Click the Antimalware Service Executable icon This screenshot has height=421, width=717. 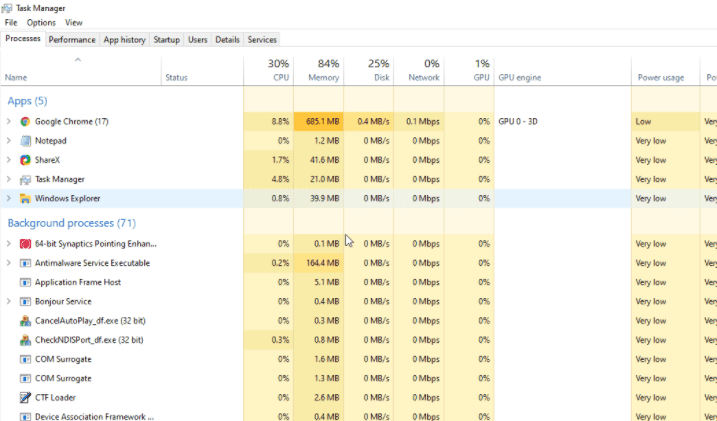25,263
